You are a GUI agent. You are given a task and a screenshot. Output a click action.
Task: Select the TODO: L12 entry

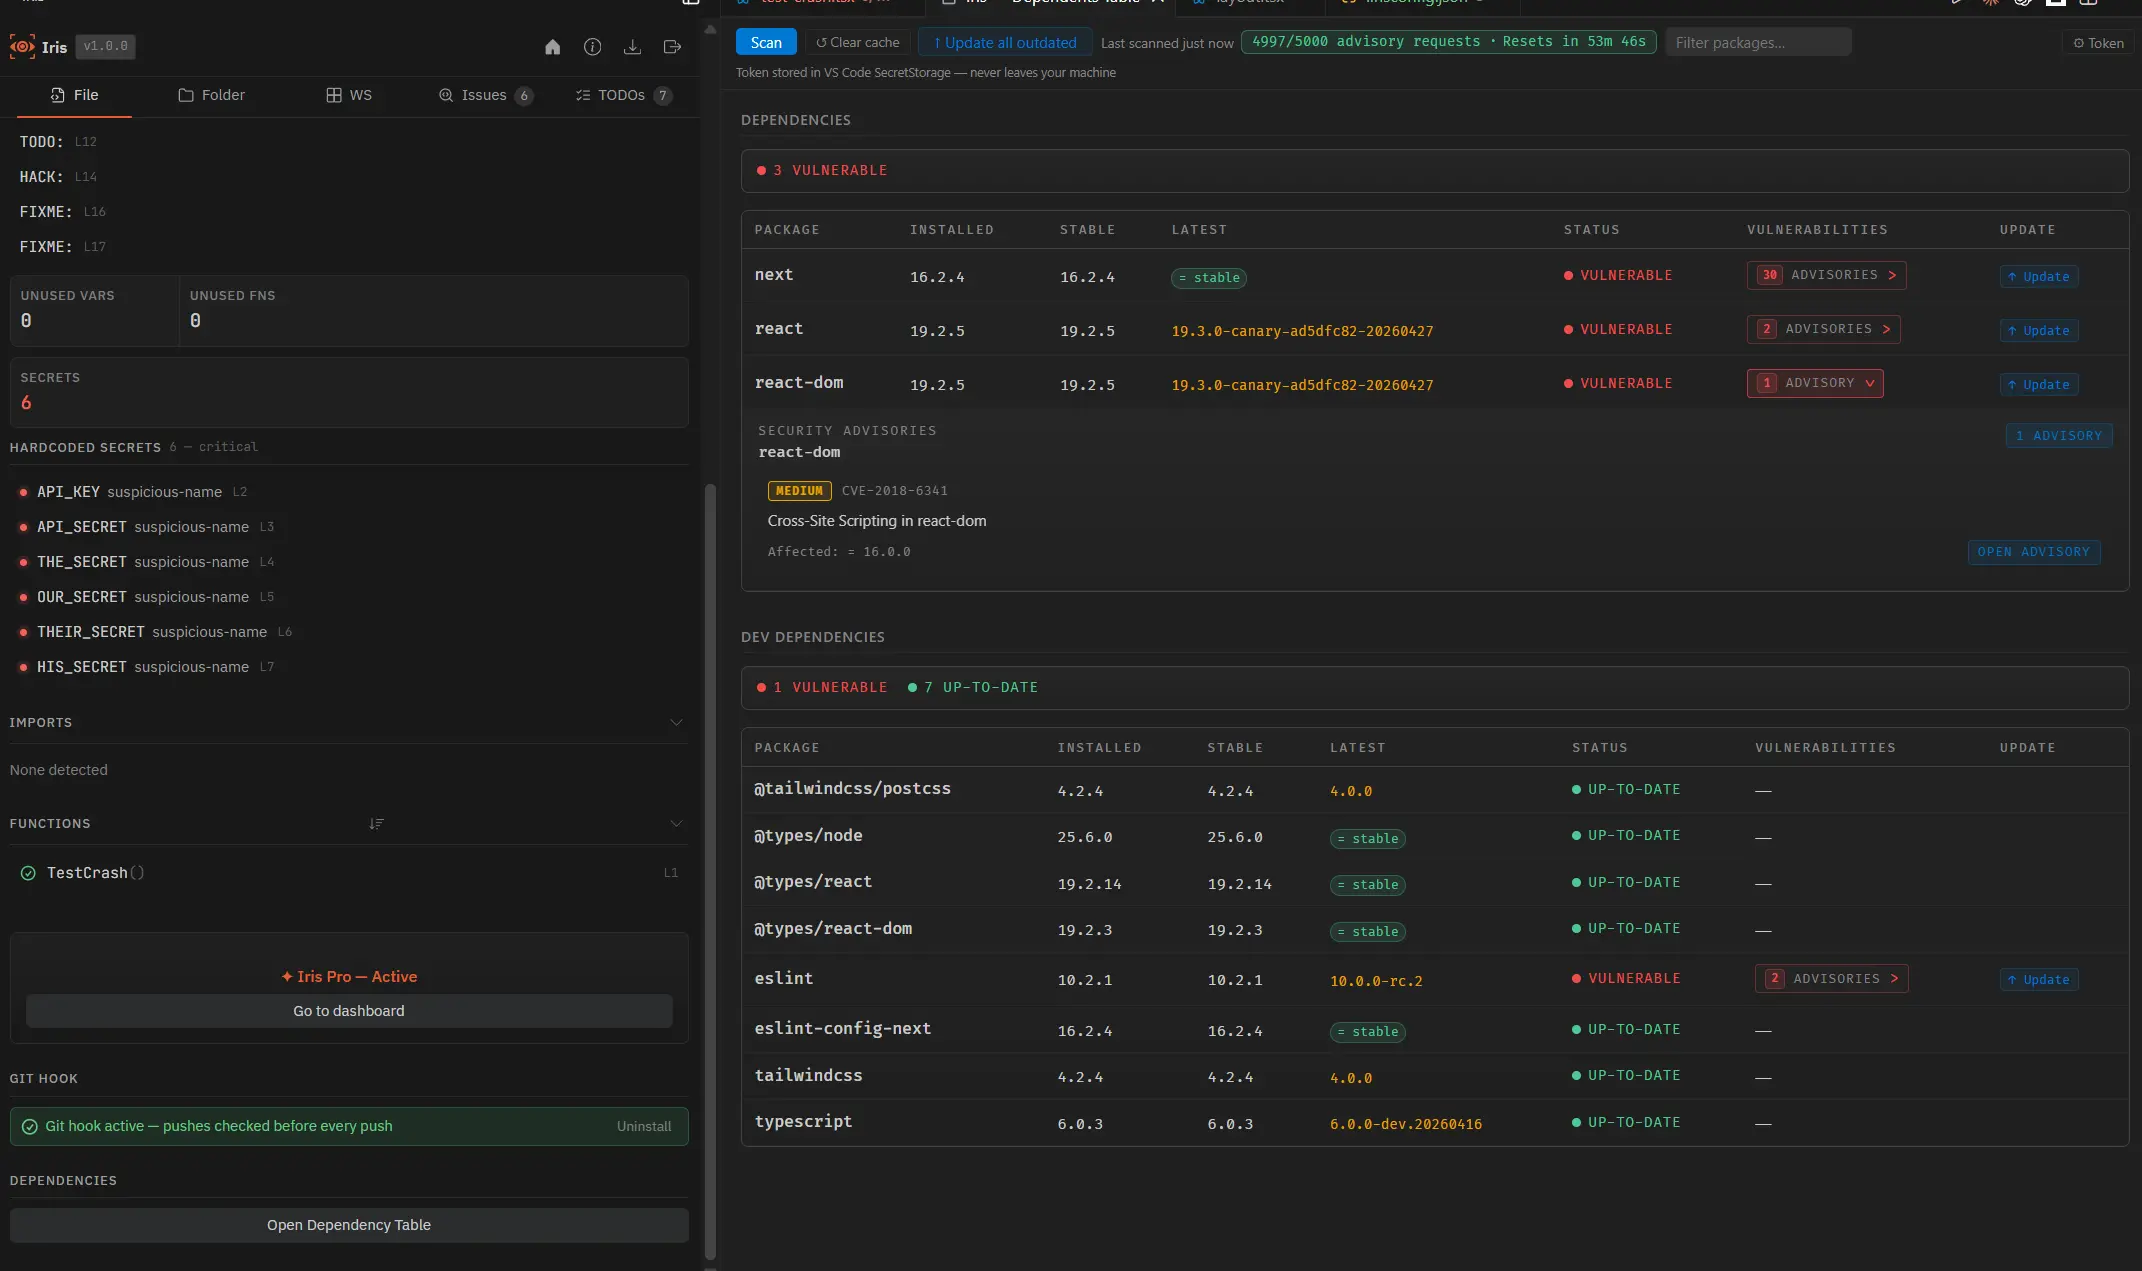click(x=58, y=142)
